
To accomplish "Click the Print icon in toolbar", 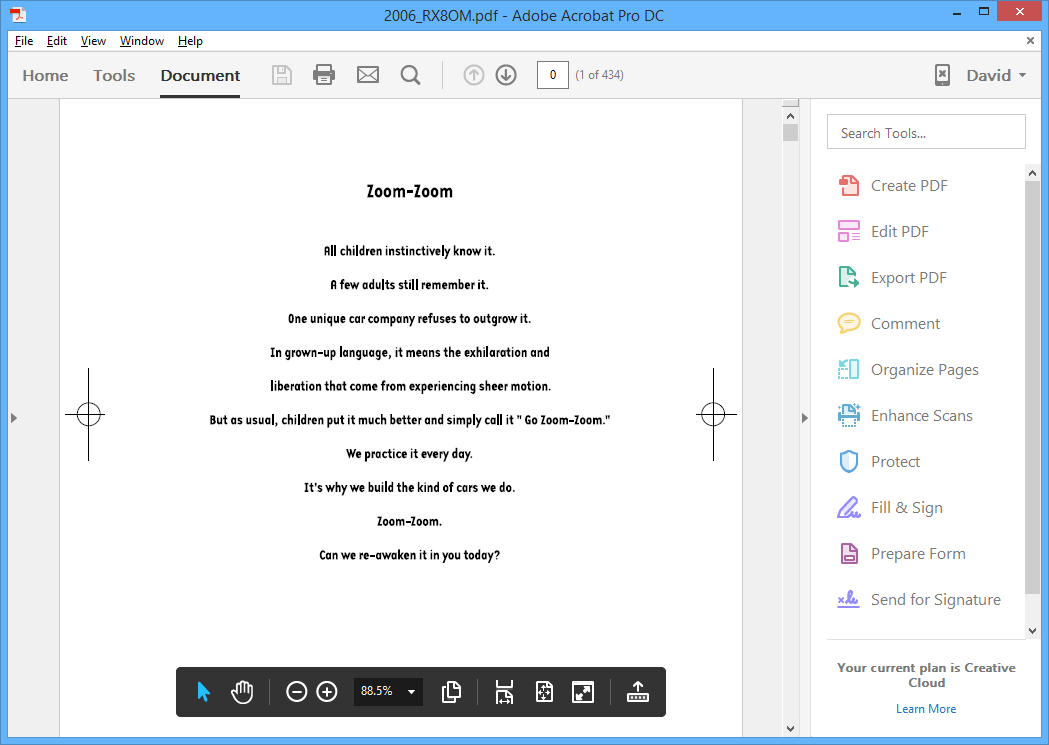I will (324, 75).
